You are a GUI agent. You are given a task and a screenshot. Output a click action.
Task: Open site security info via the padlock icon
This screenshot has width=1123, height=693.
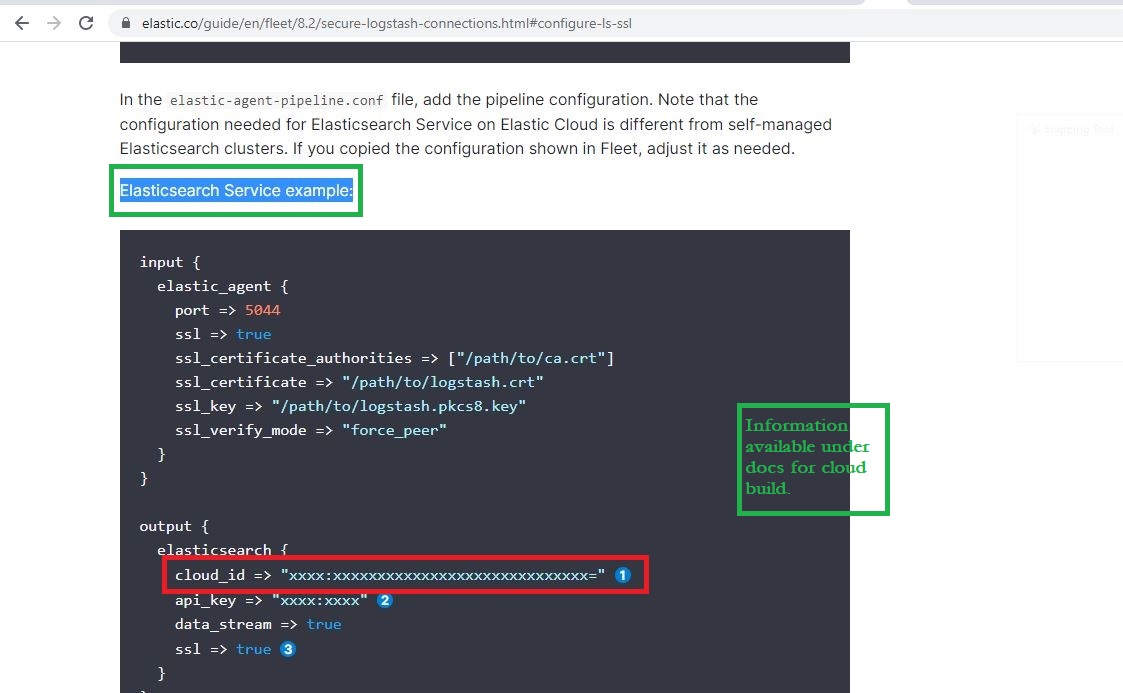pyautogui.click(x=125, y=22)
